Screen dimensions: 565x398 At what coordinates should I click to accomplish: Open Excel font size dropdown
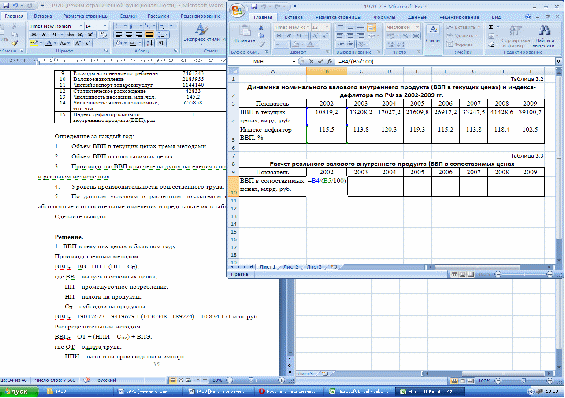point(326,27)
